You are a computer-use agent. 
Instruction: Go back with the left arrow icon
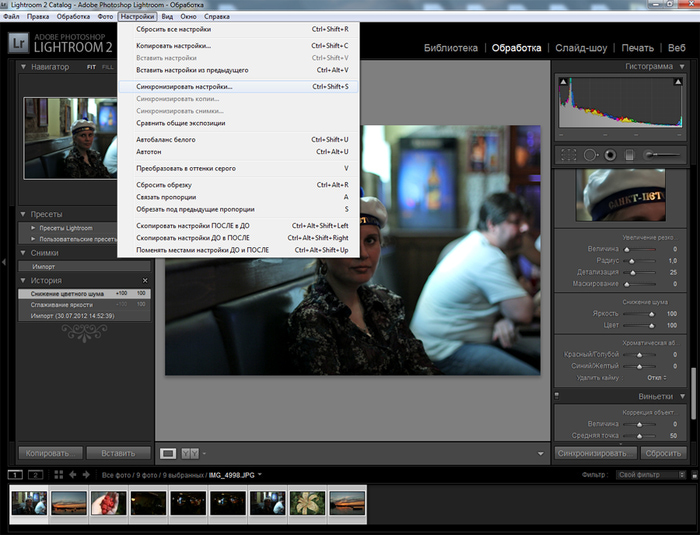click(x=73, y=475)
